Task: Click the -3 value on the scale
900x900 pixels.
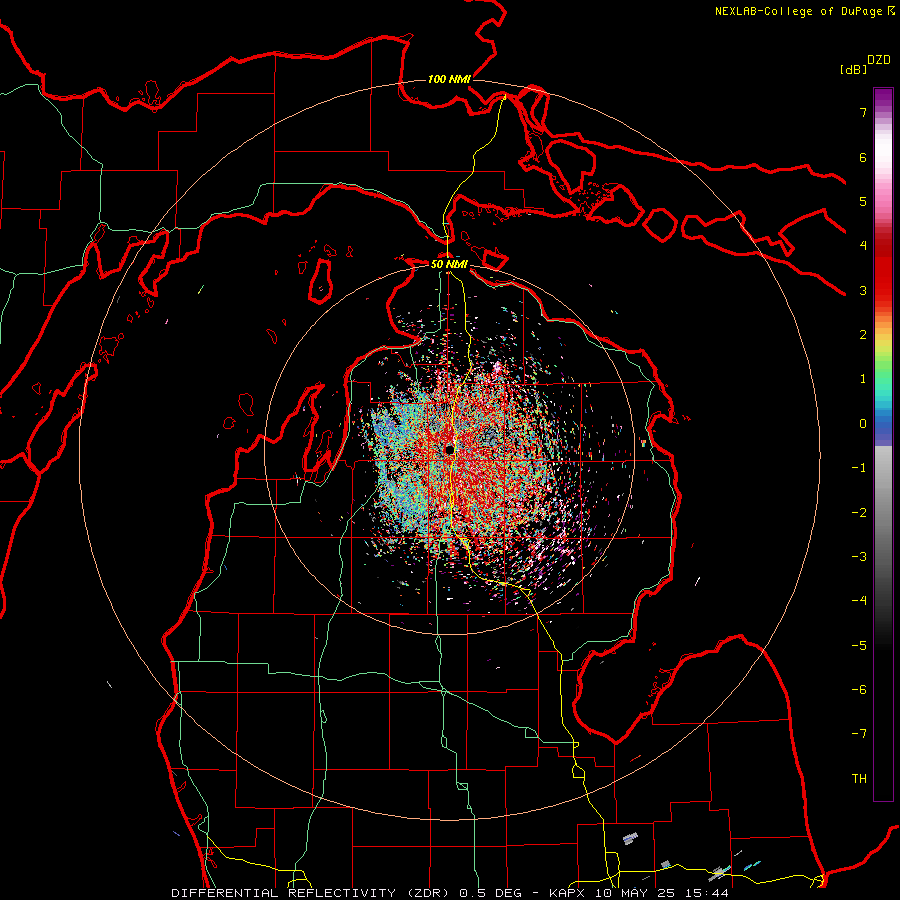Action: coord(859,557)
